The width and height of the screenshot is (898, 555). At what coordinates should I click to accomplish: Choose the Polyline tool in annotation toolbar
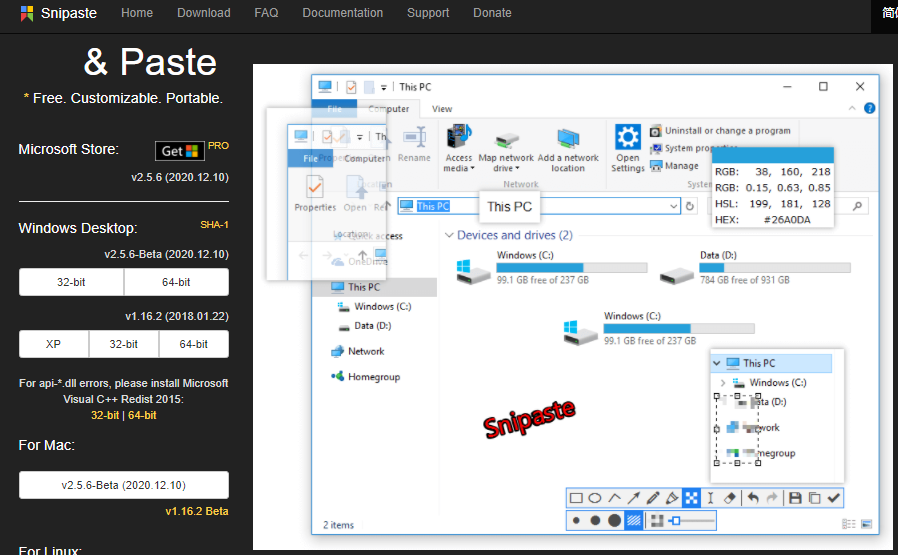click(x=614, y=498)
